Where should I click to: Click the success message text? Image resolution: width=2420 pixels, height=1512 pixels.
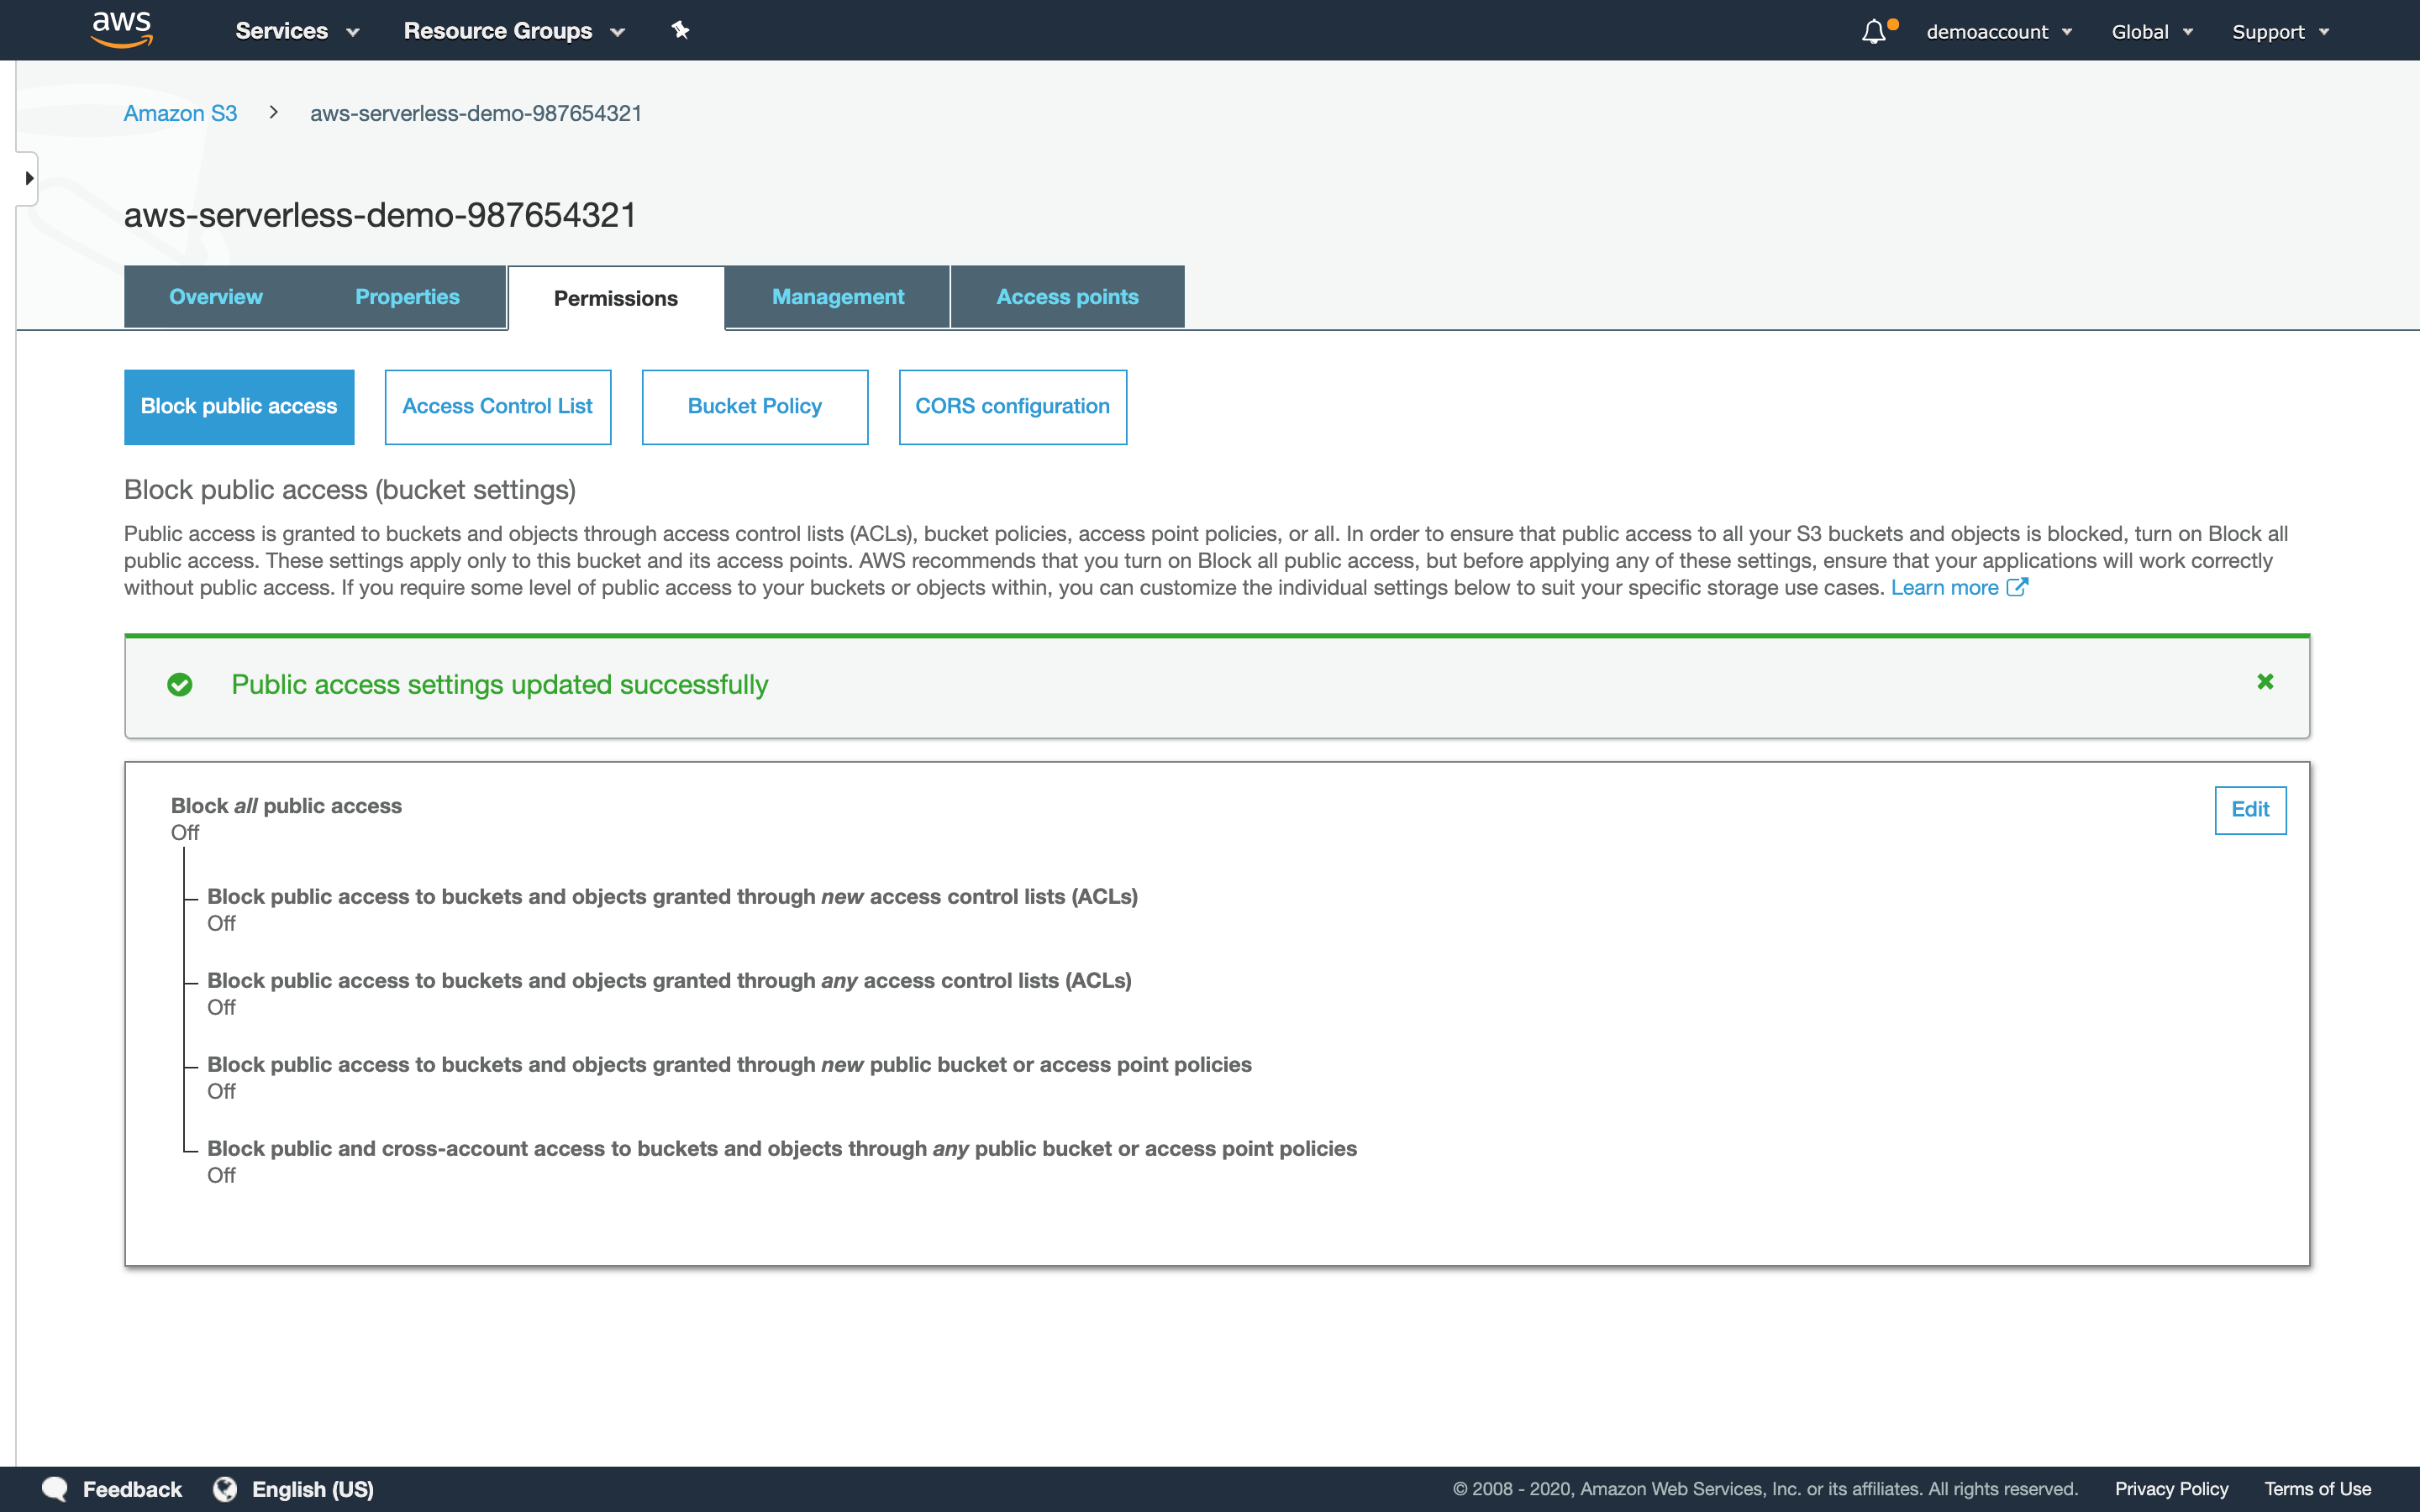coord(500,685)
